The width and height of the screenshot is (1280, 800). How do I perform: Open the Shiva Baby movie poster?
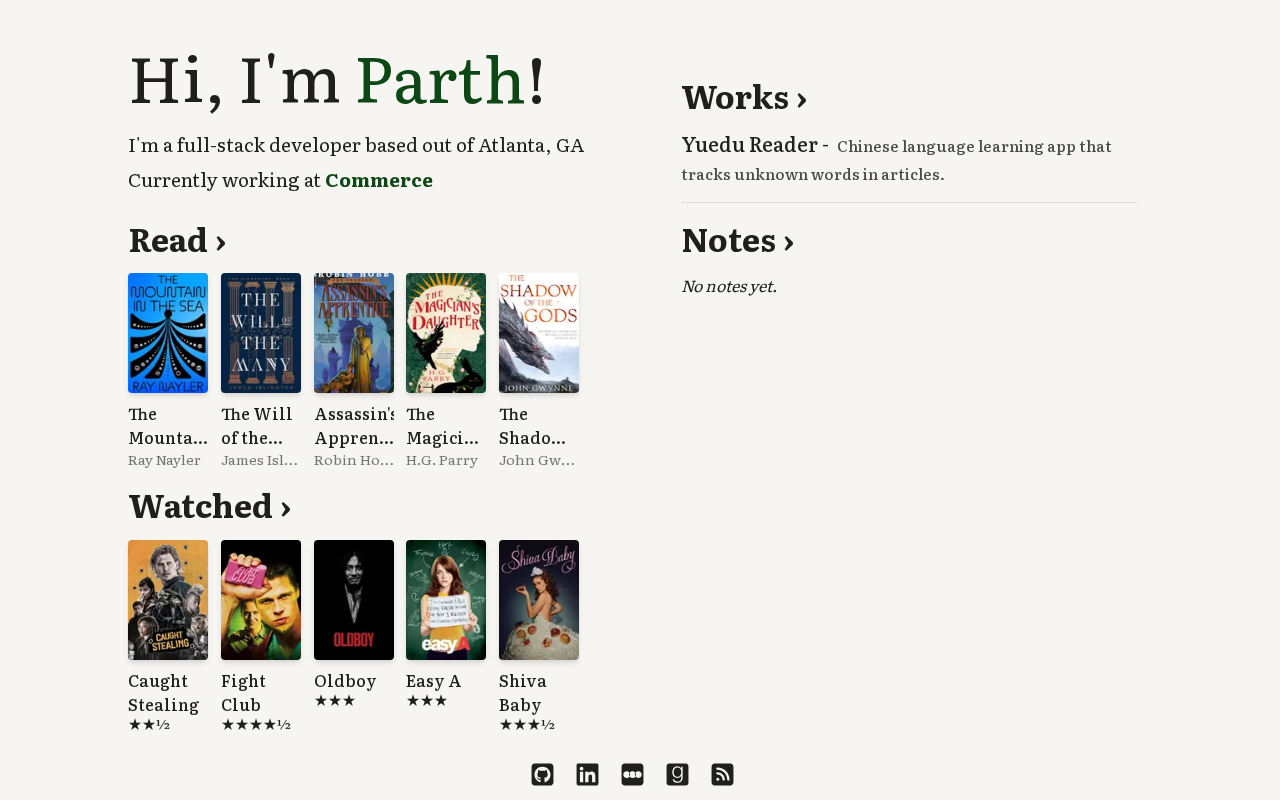[539, 600]
